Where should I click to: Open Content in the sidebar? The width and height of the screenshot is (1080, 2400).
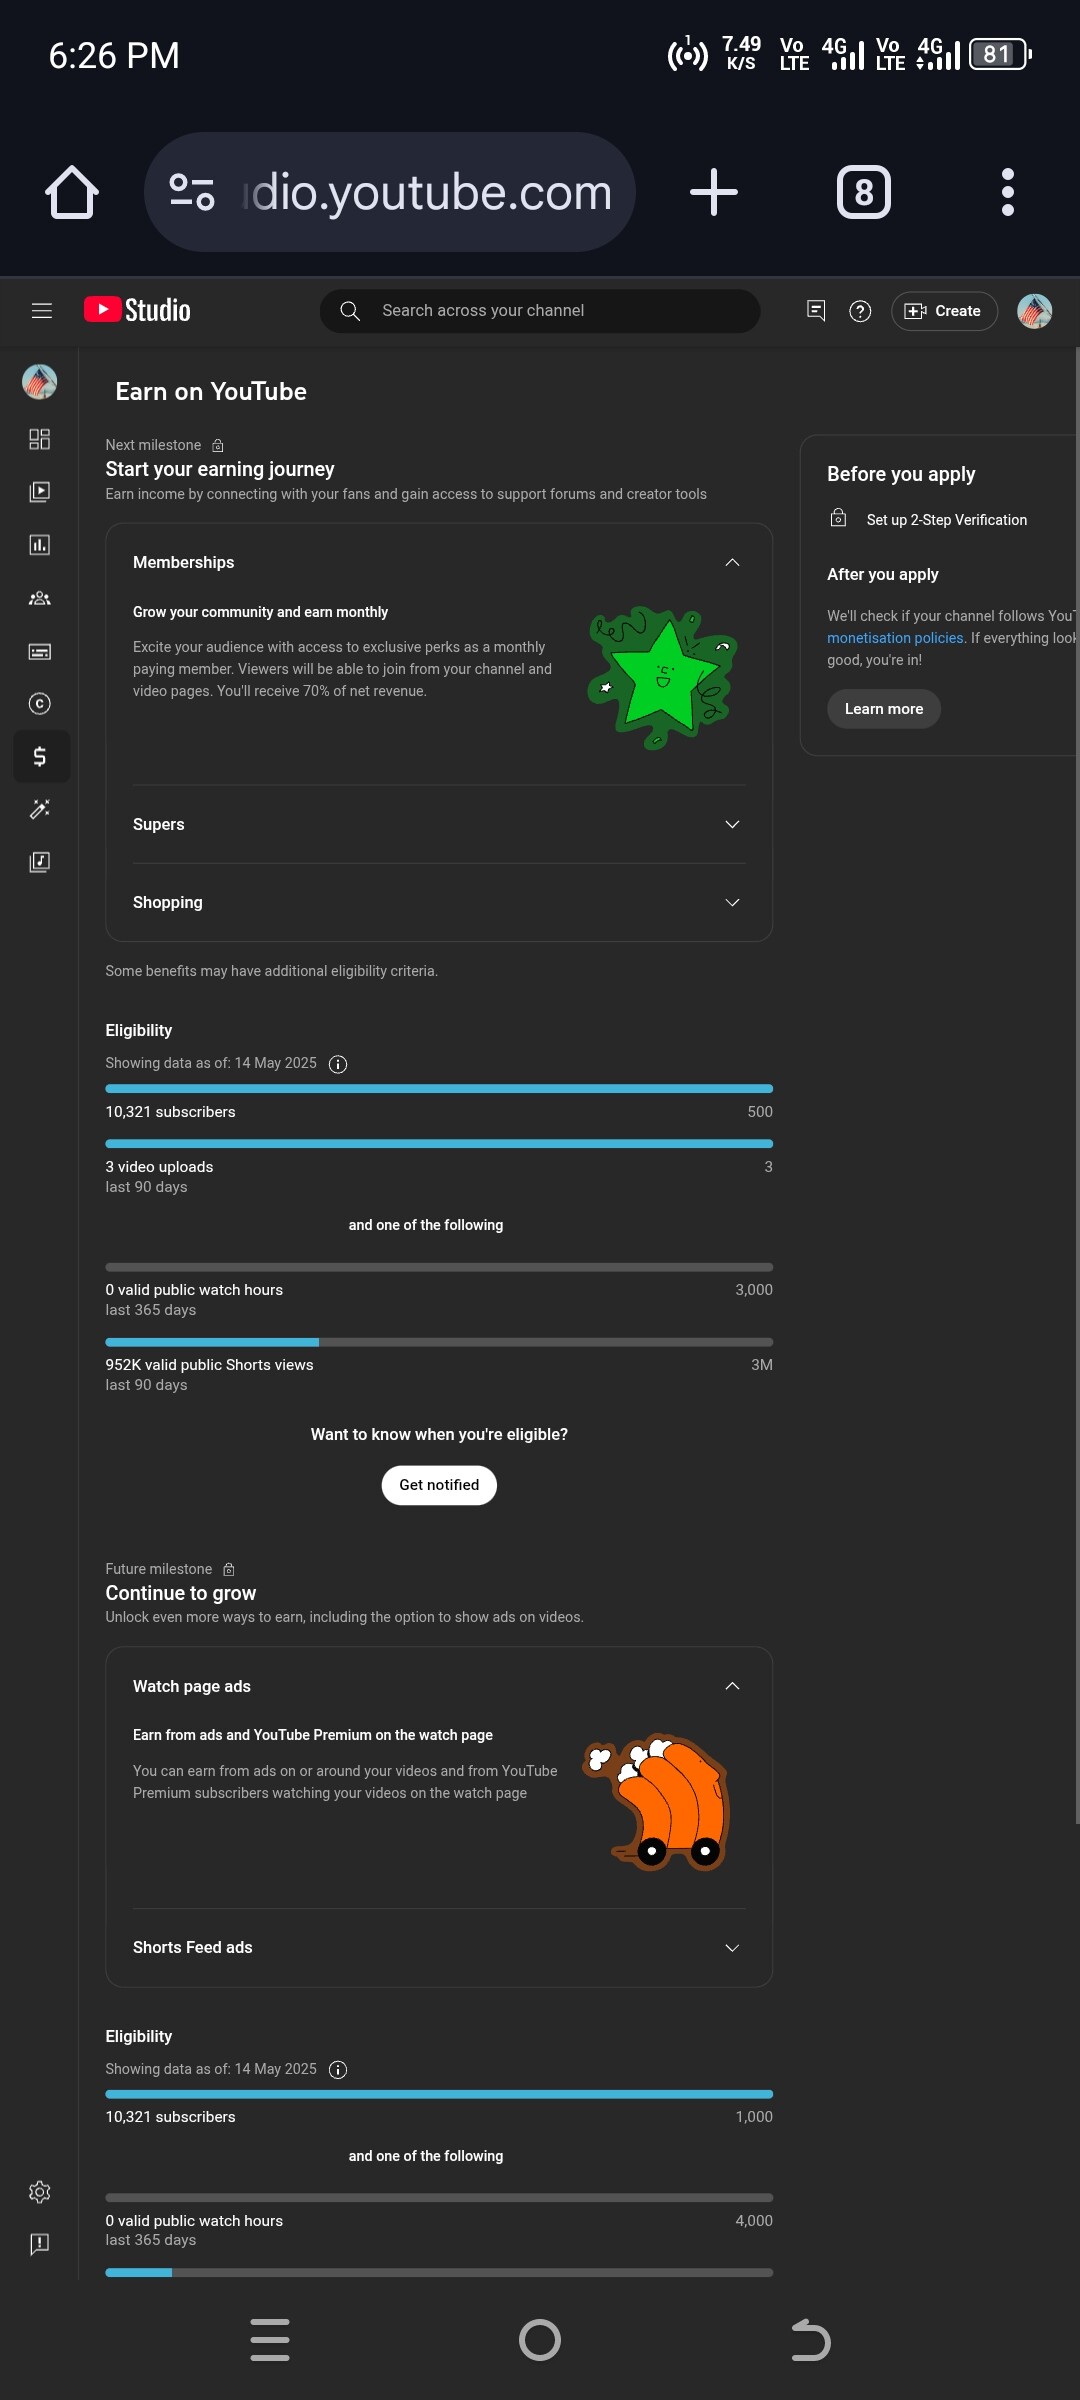40,492
